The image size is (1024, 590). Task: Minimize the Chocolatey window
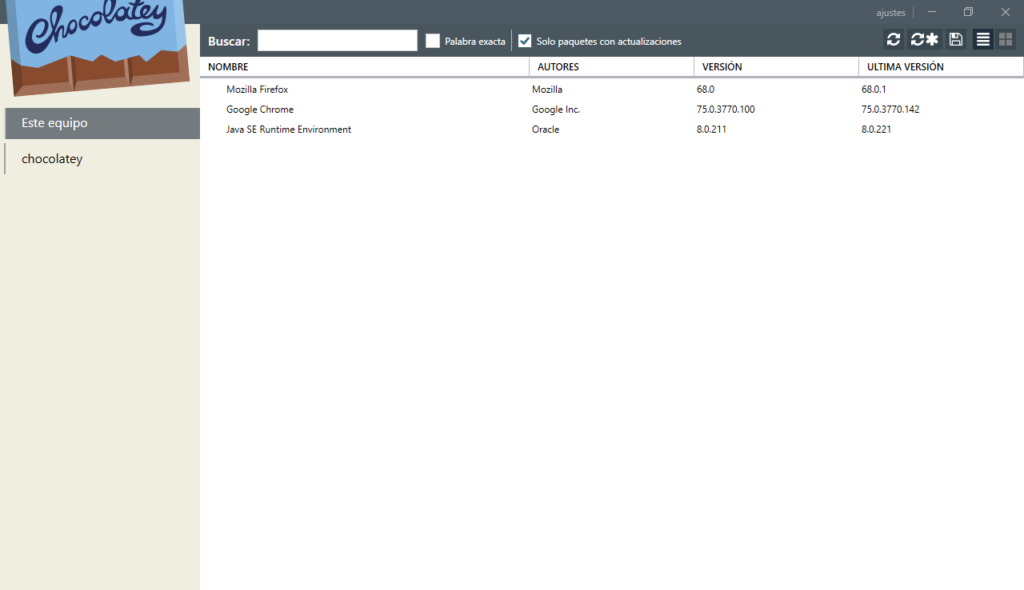click(932, 12)
